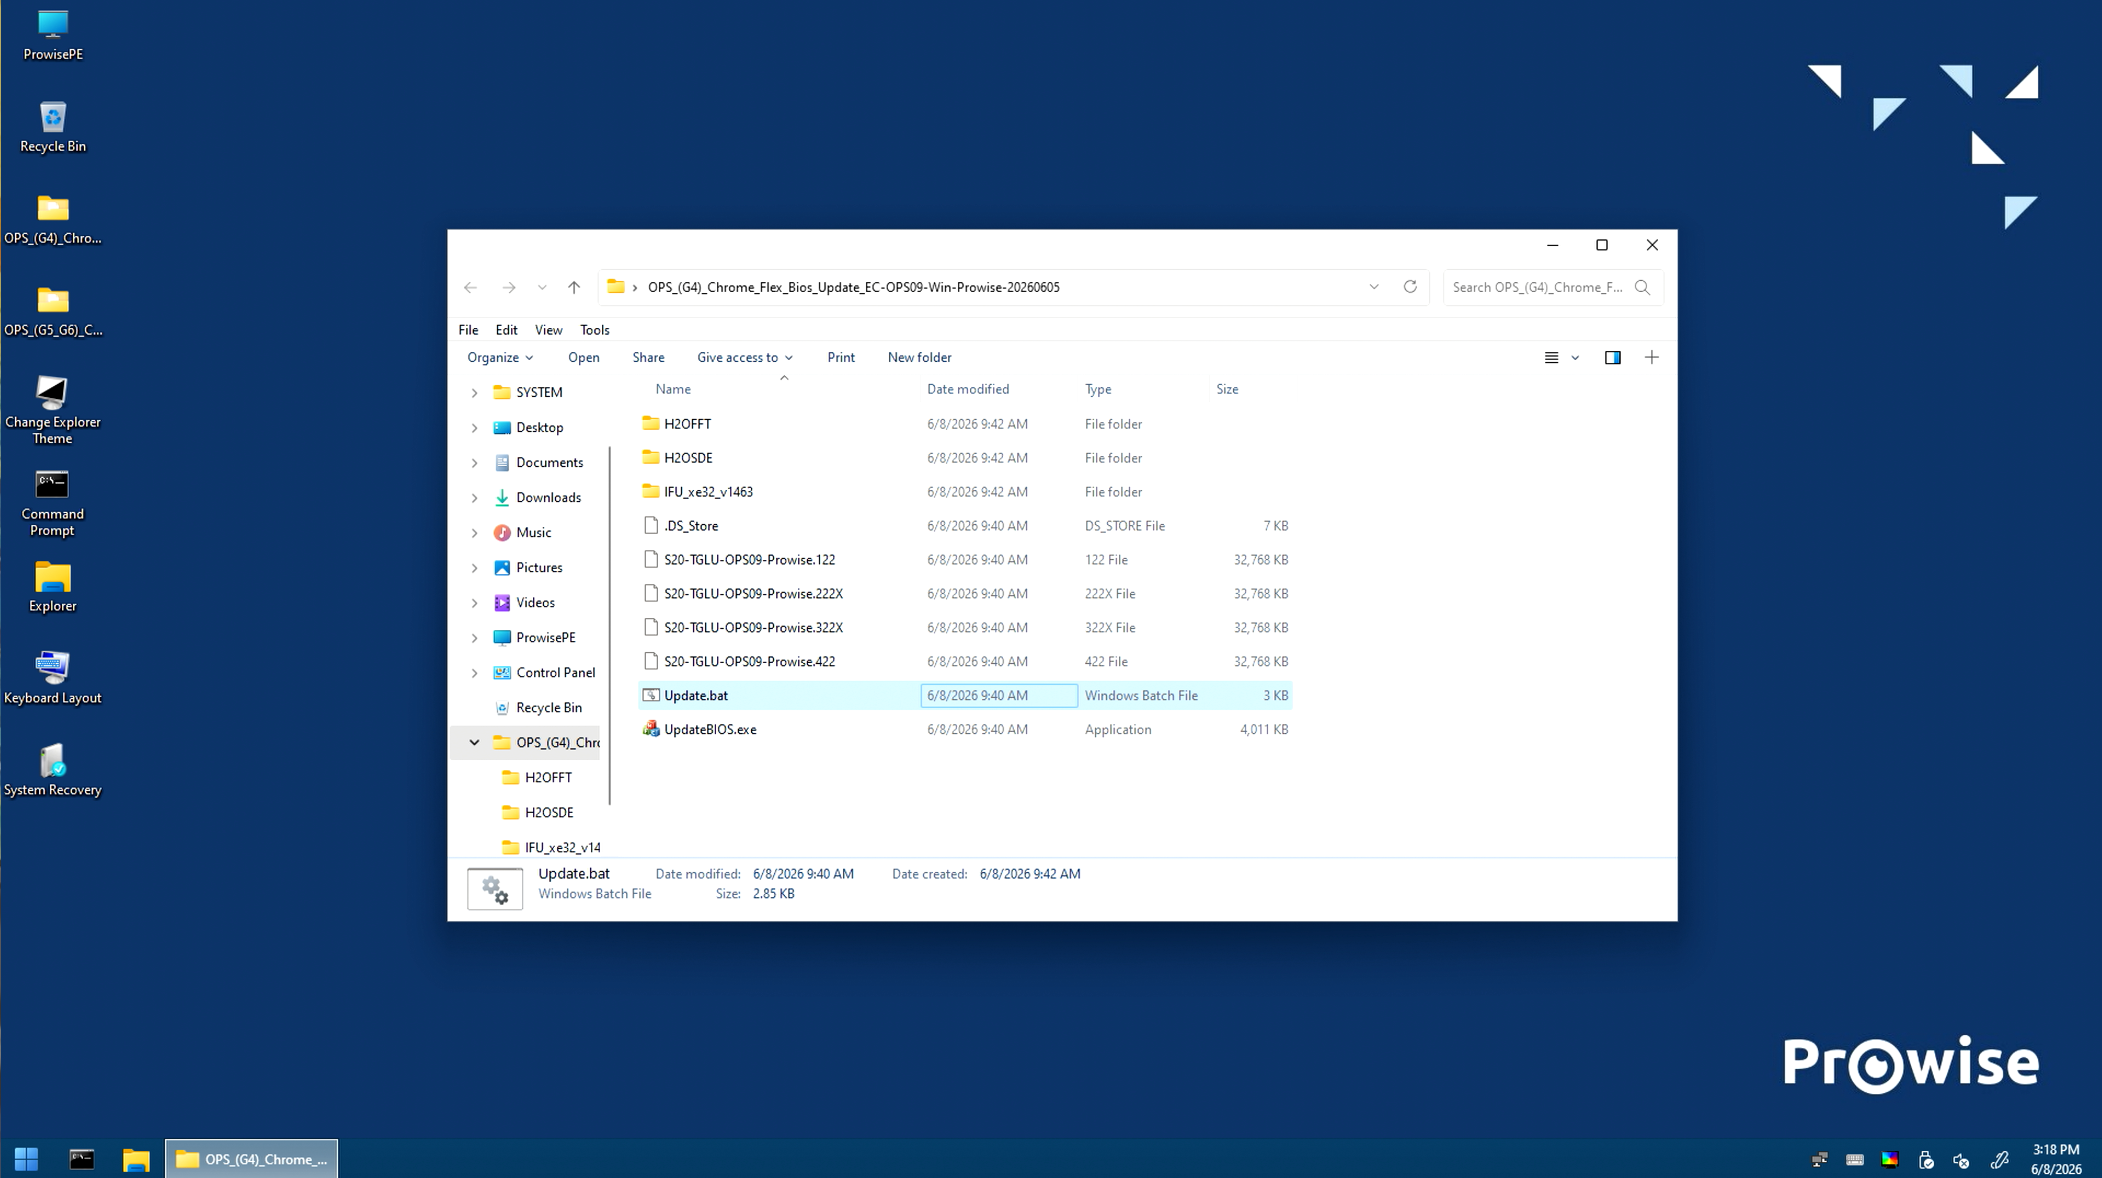Open the ProwisePE desktop icon
Viewport: 2102px width, 1178px height.
pyautogui.click(x=52, y=33)
